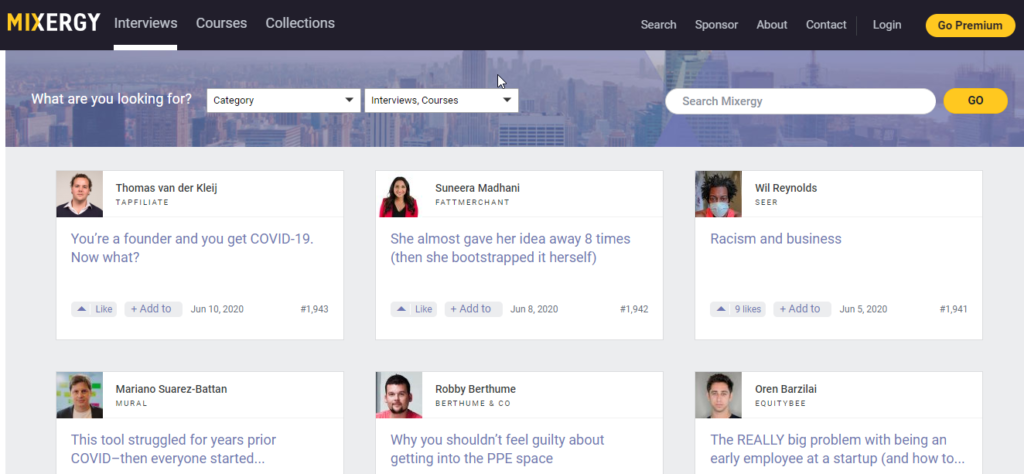Click the name Thomas van der Kleij
The height and width of the screenshot is (474, 1024).
pyautogui.click(x=167, y=188)
